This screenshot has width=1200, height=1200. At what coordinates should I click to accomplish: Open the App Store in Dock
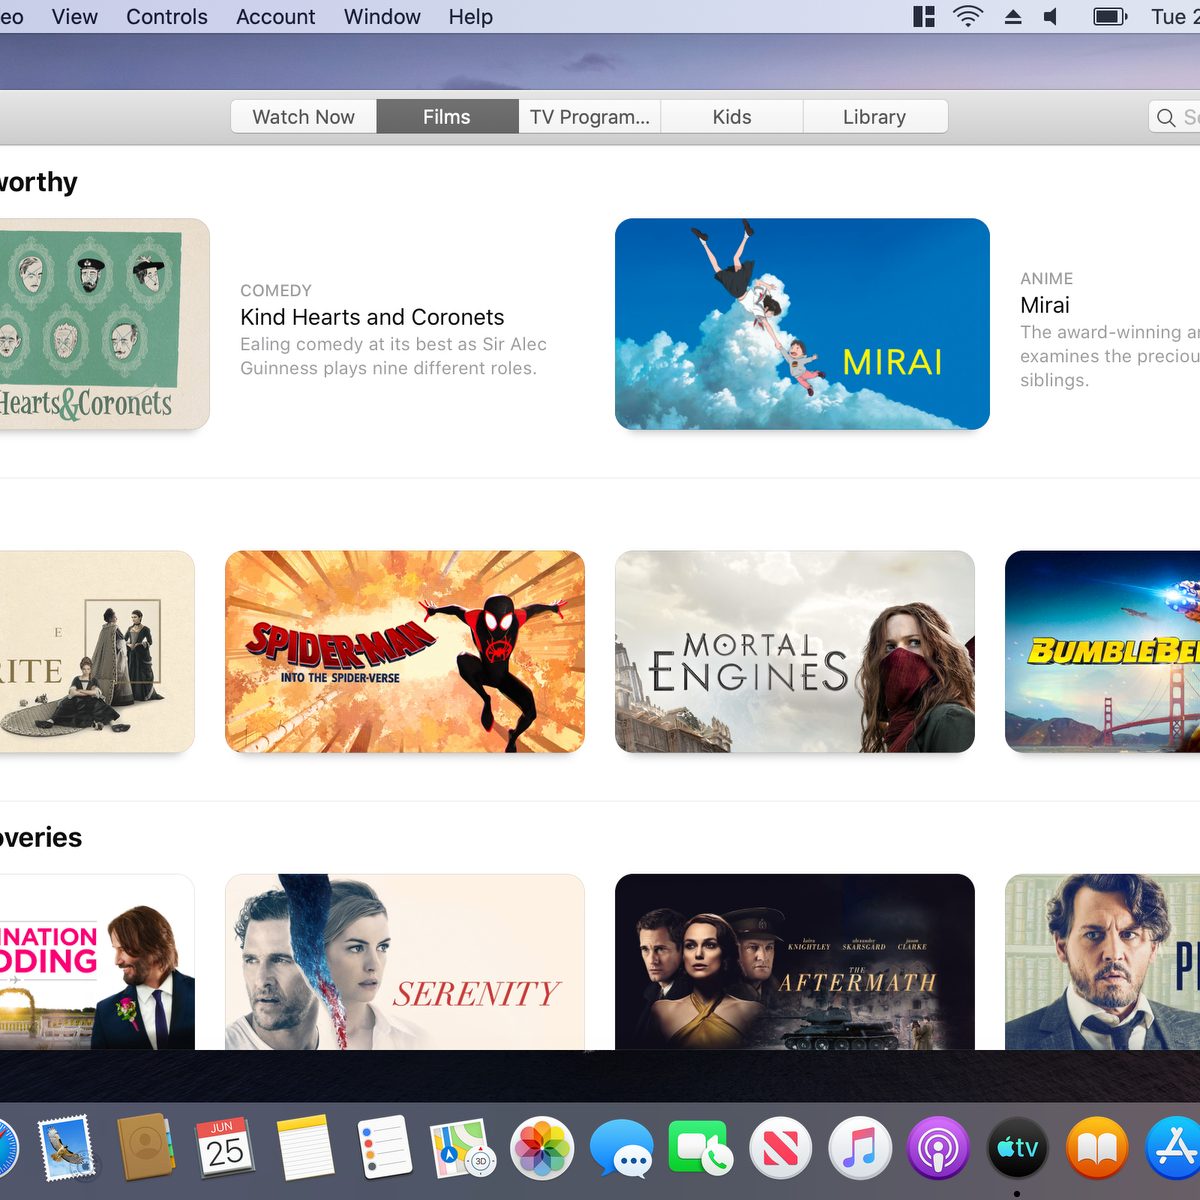(x=1174, y=1149)
